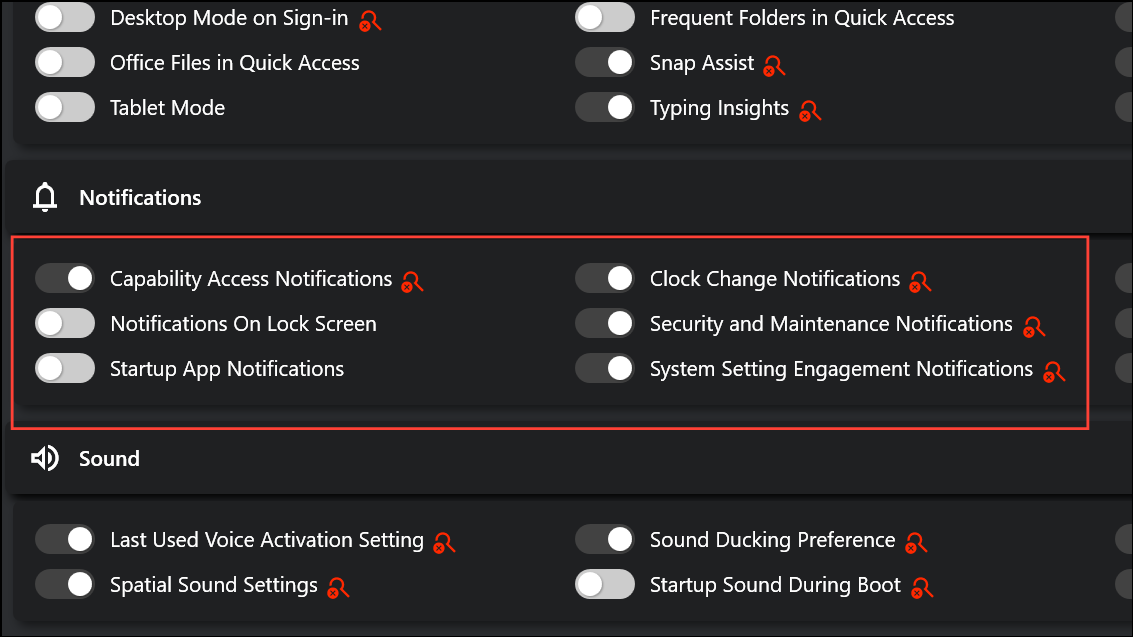Click red icon beside Spatial Sound Settings

point(338,589)
